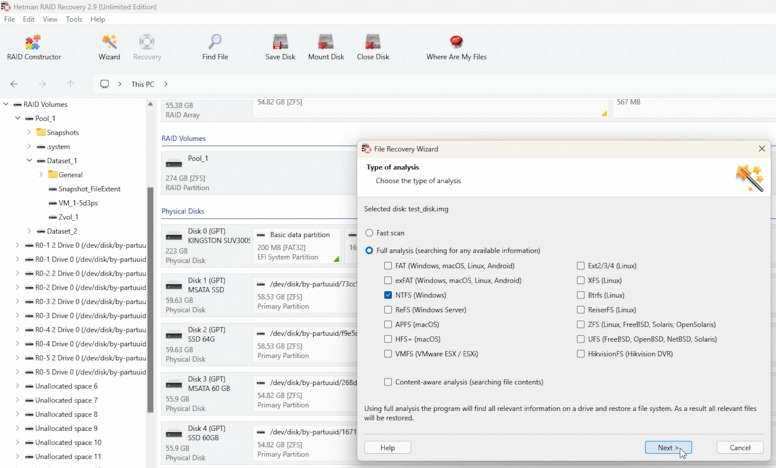Open the RAID Constructor tool

point(34,47)
